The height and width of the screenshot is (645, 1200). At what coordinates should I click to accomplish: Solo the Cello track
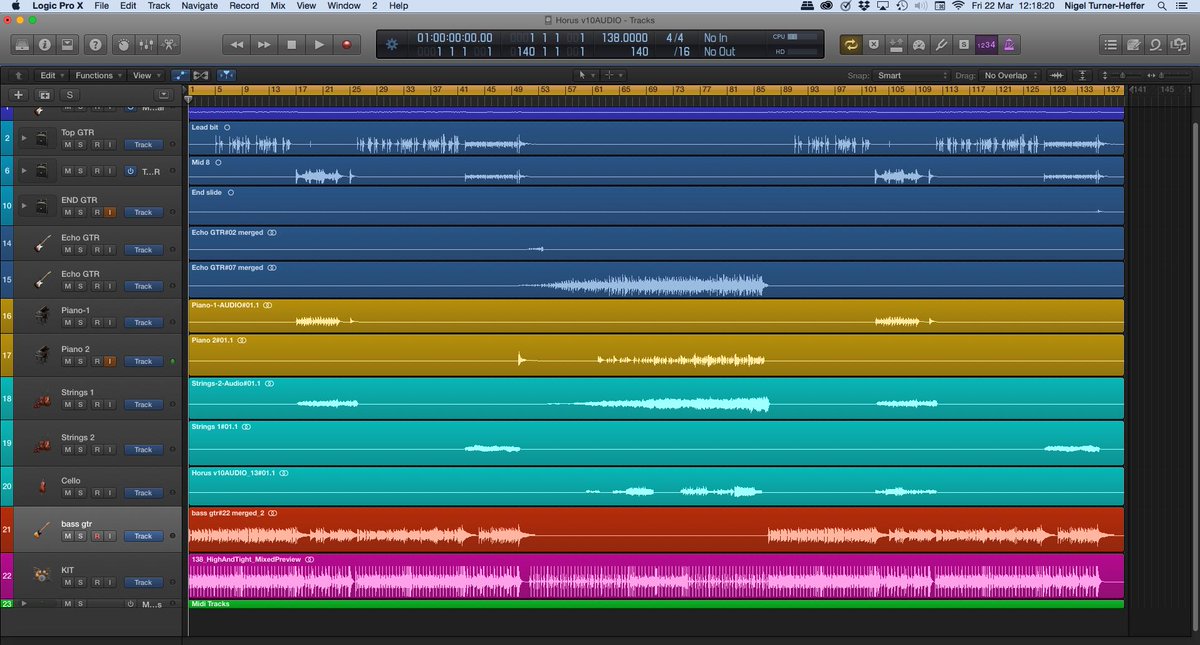point(82,493)
